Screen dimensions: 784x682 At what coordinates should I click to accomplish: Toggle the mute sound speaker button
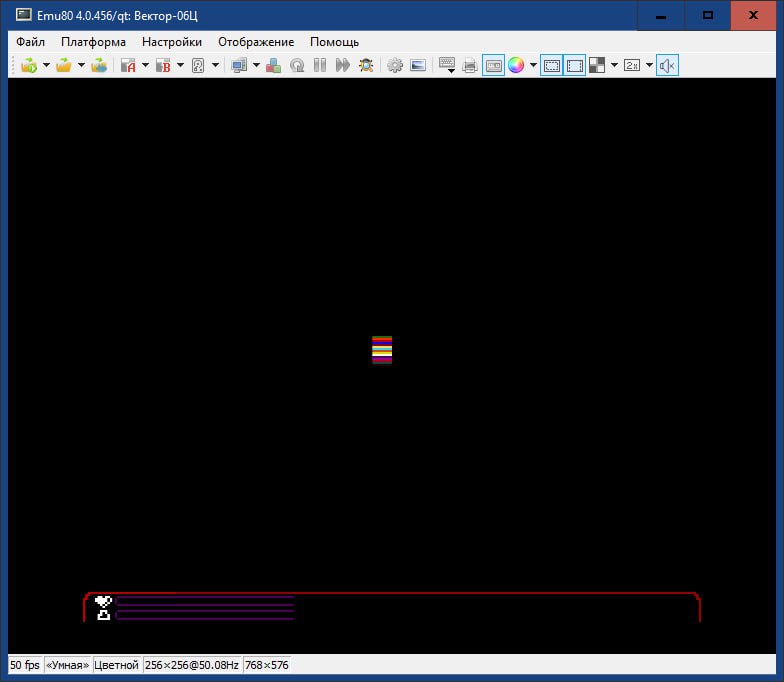668,66
